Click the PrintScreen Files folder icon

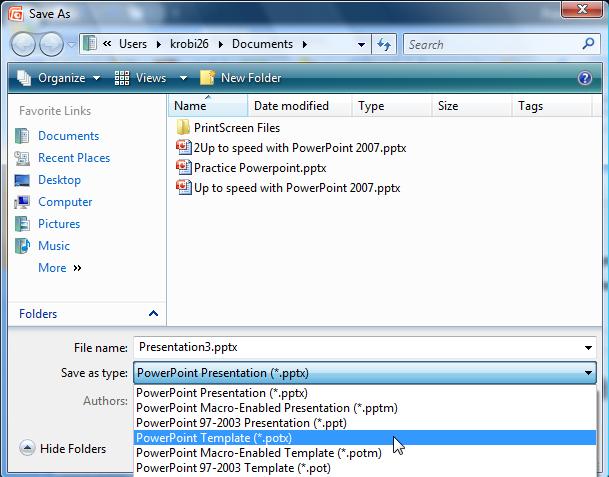coord(183,127)
